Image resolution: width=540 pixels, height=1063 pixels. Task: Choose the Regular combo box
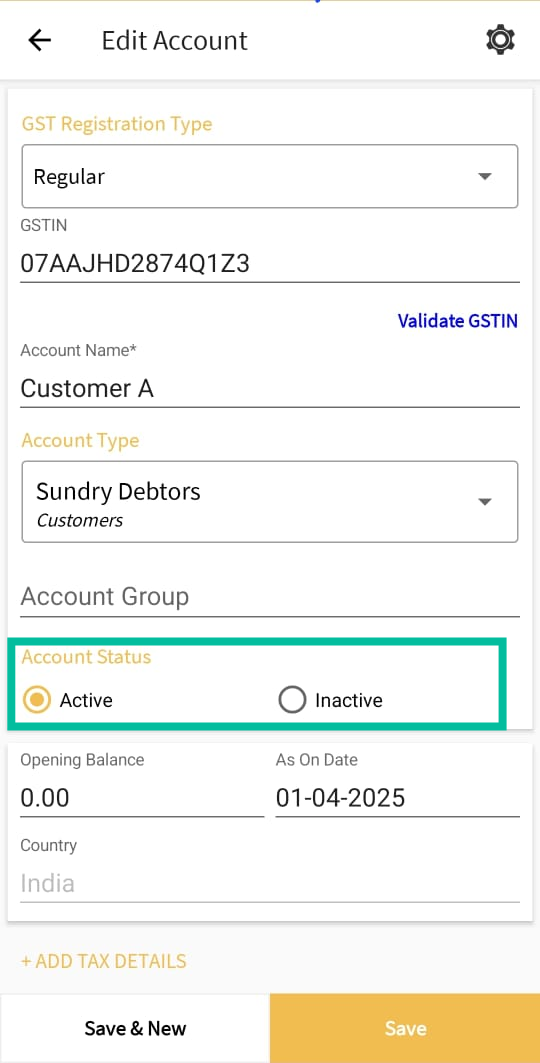(x=270, y=176)
